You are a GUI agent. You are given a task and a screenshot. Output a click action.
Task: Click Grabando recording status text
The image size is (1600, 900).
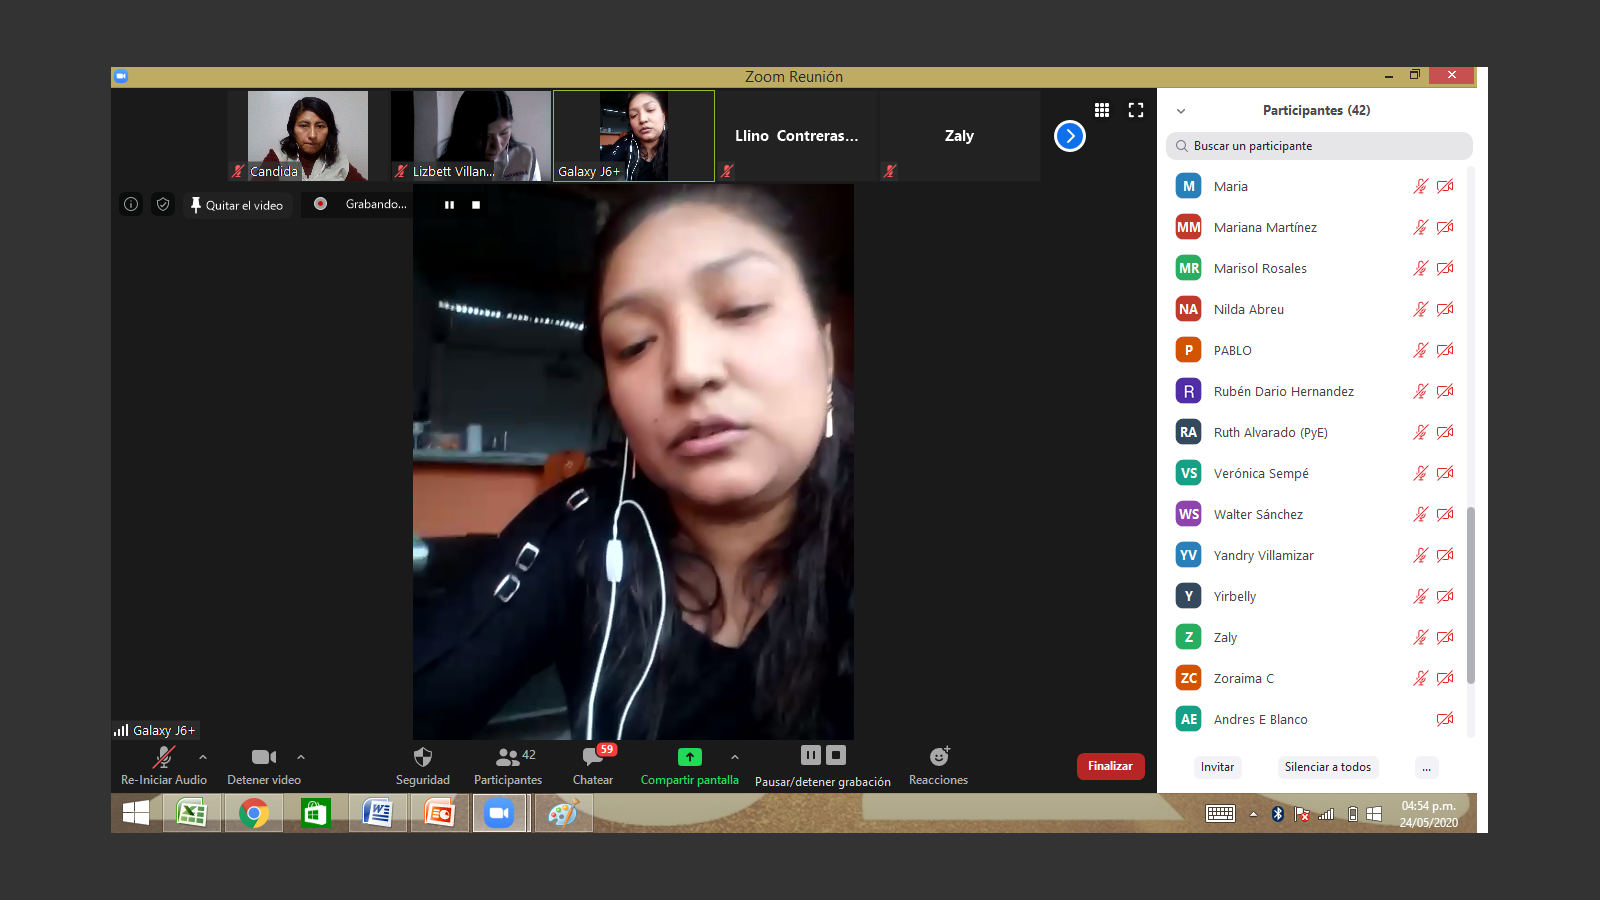coord(376,204)
